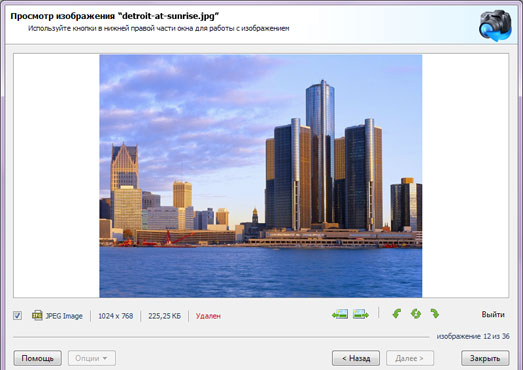Rotate image counterclockwise with left green arrow
Viewport: 523px width, 370px height.
coord(397,314)
